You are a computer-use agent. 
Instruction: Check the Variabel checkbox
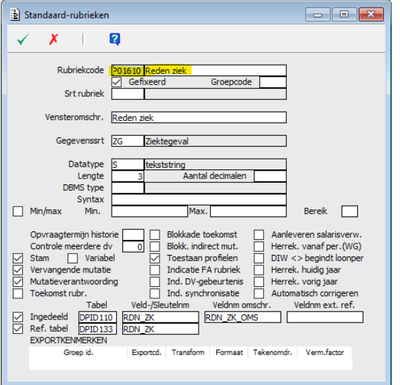[x=72, y=258]
